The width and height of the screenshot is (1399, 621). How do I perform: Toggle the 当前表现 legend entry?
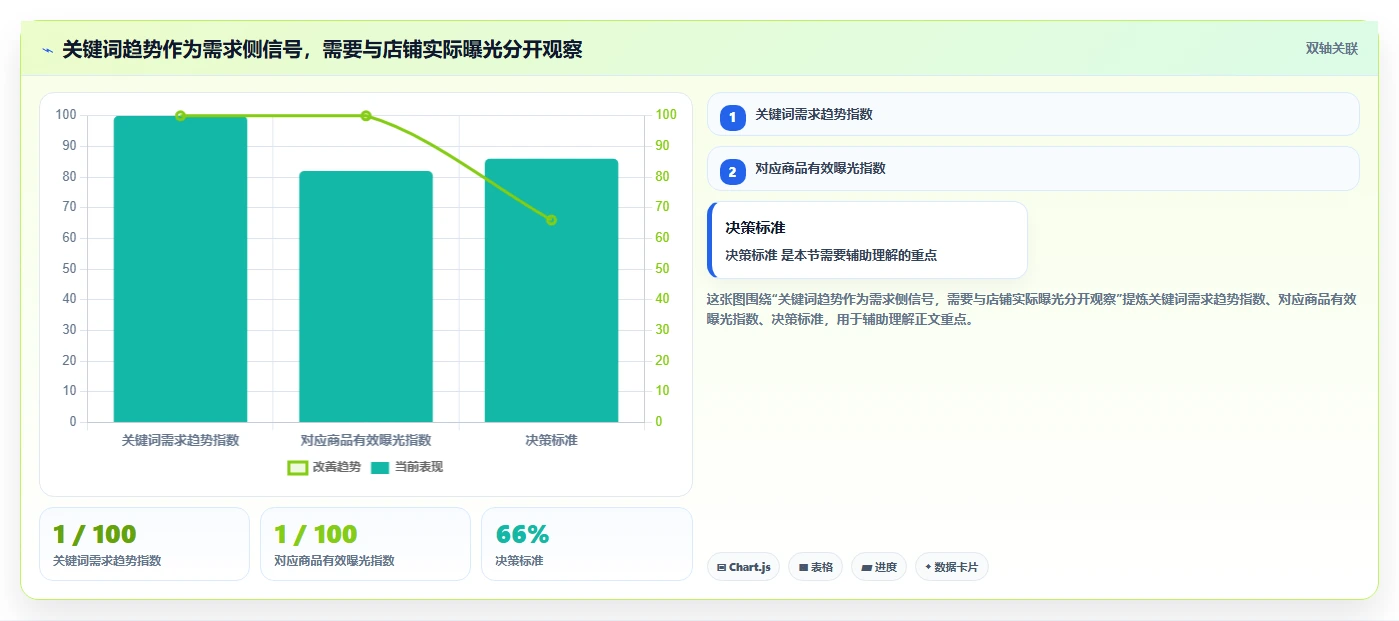407,467
